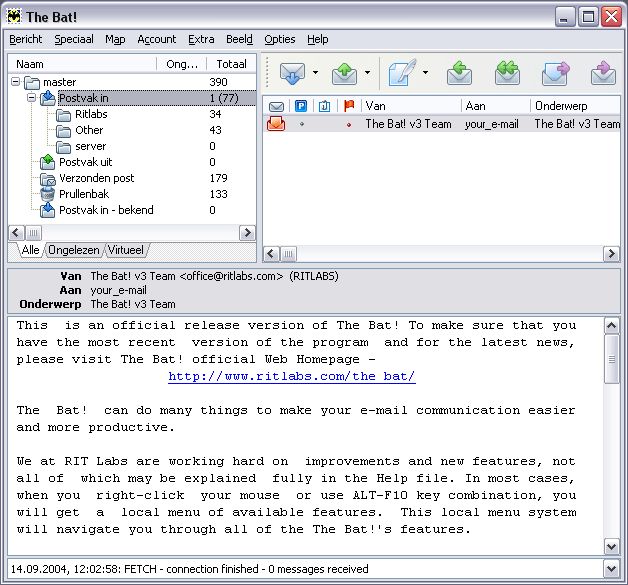The height and width of the screenshot is (585, 628).
Task: Click the reply to all toolbar icon
Action: [x=507, y=73]
